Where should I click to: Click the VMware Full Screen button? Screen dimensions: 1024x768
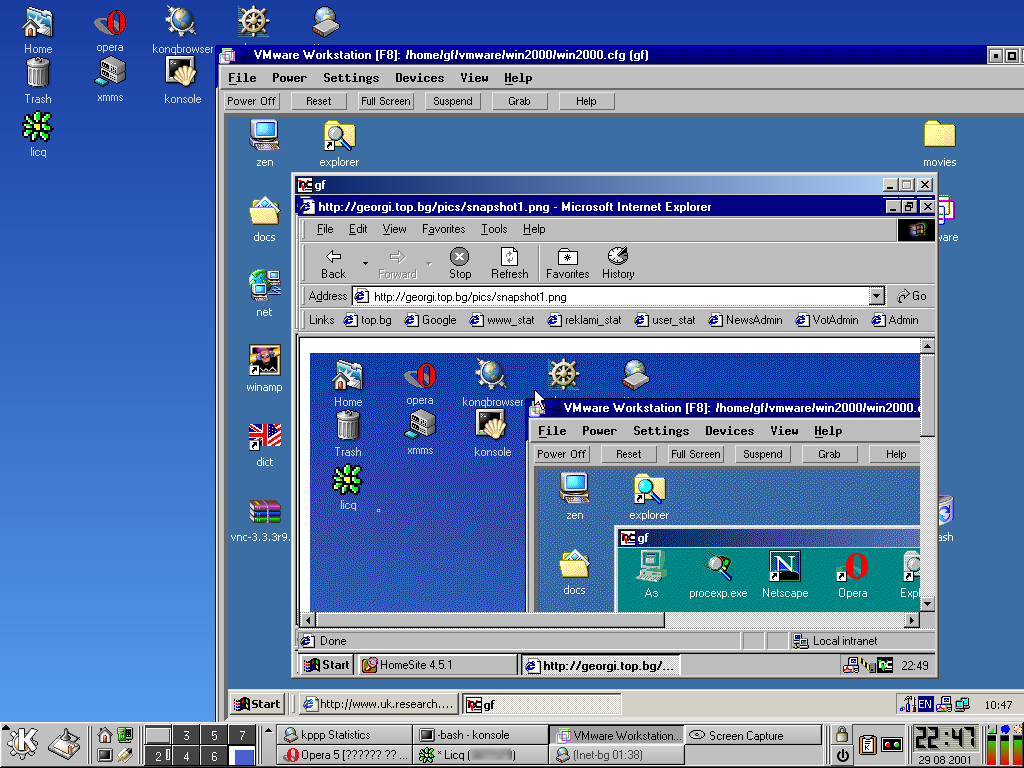click(386, 101)
